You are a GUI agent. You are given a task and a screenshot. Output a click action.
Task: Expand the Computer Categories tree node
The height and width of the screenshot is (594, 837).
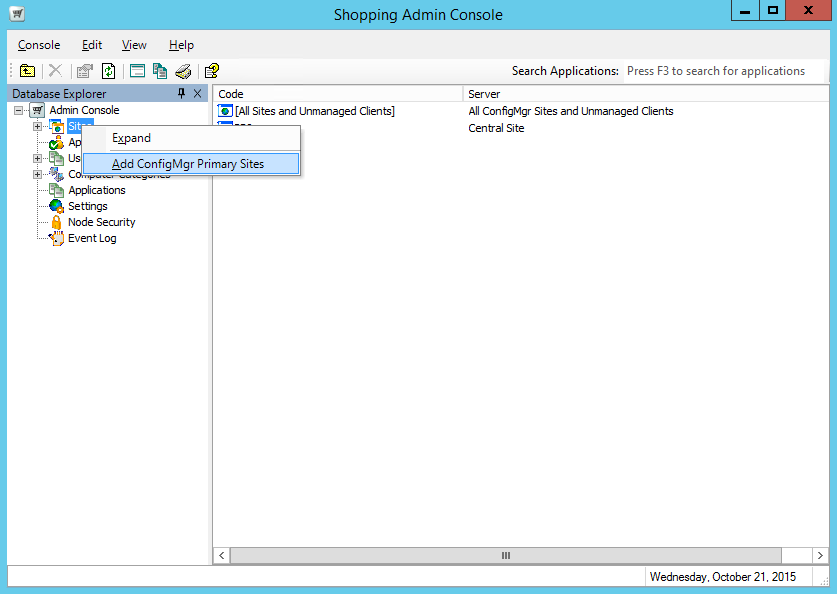coord(38,174)
